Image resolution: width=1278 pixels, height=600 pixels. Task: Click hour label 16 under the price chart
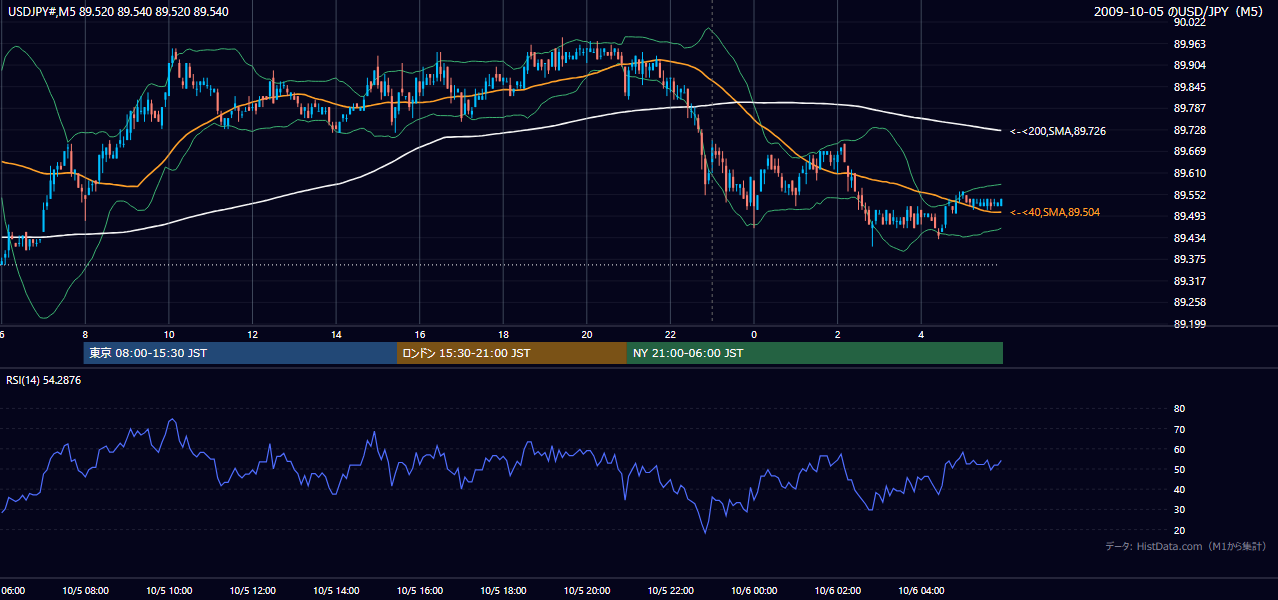[x=420, y=334]
